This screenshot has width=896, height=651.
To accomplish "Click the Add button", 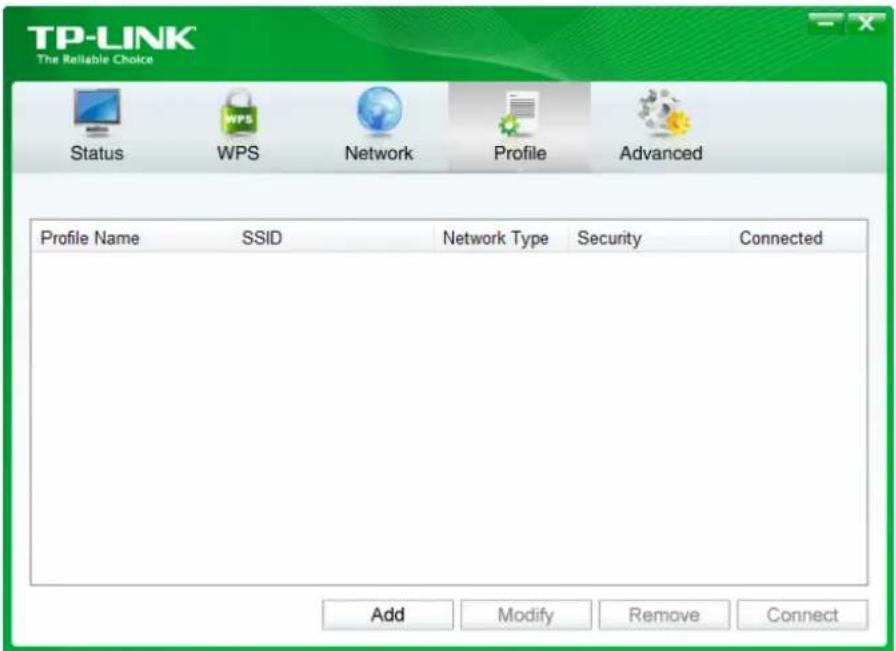I will point(387,615).
